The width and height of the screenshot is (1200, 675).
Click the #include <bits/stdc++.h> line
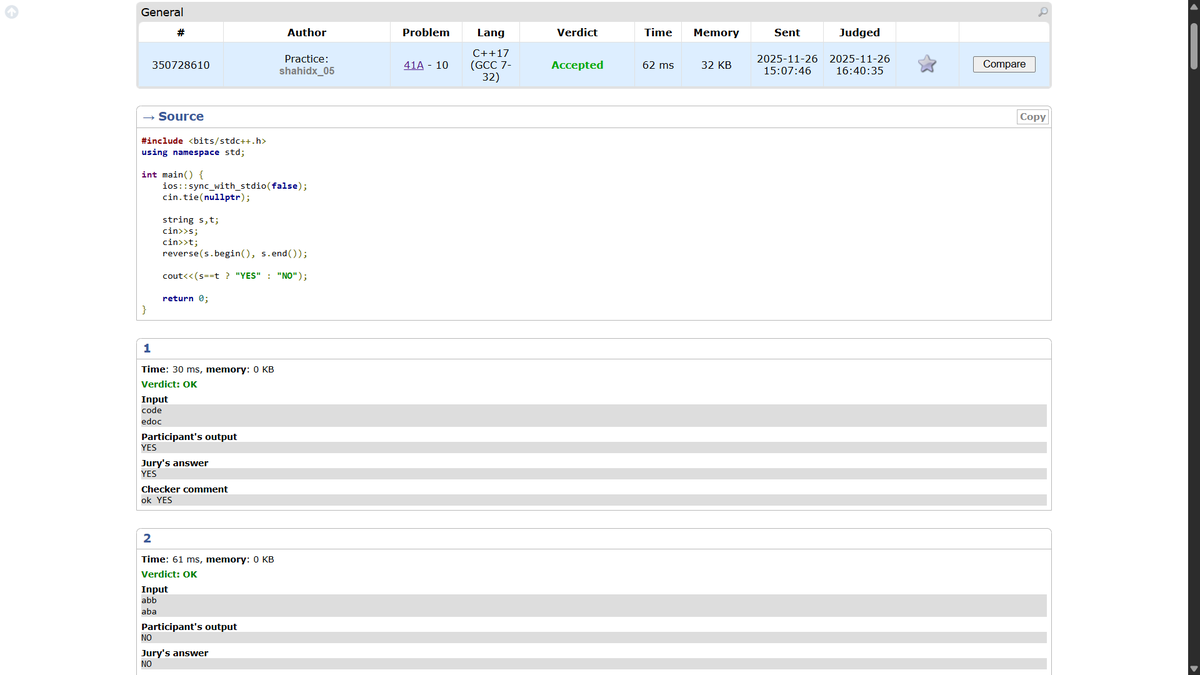point(204,141)
